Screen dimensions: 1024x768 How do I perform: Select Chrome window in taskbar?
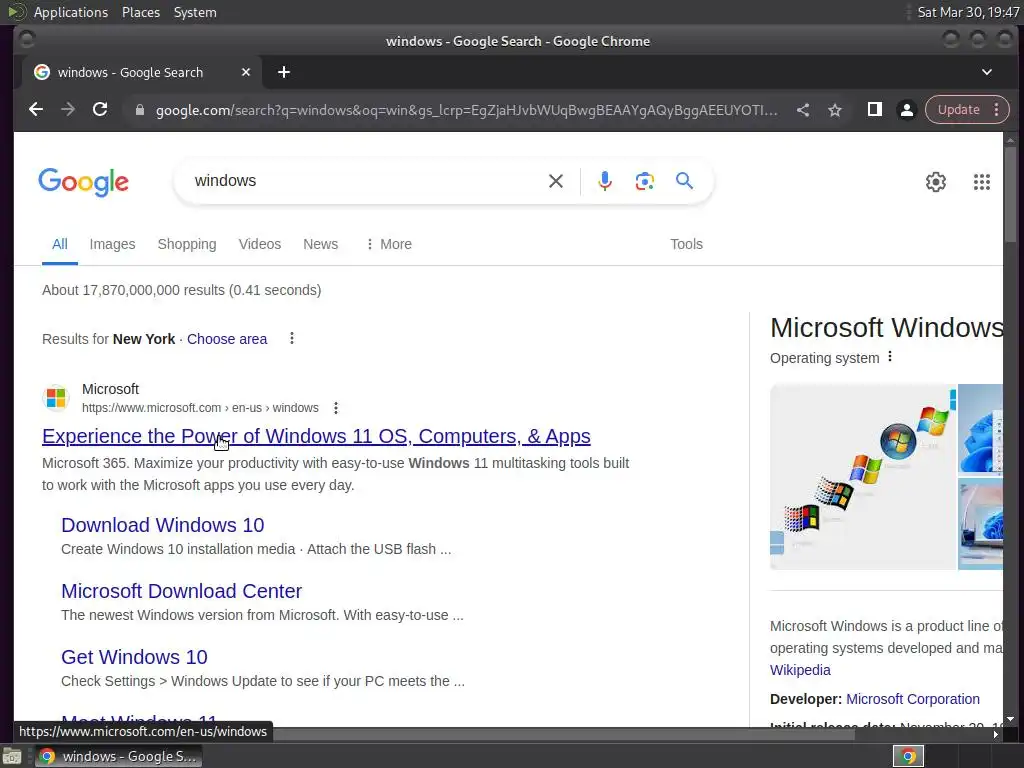point(118,756)
